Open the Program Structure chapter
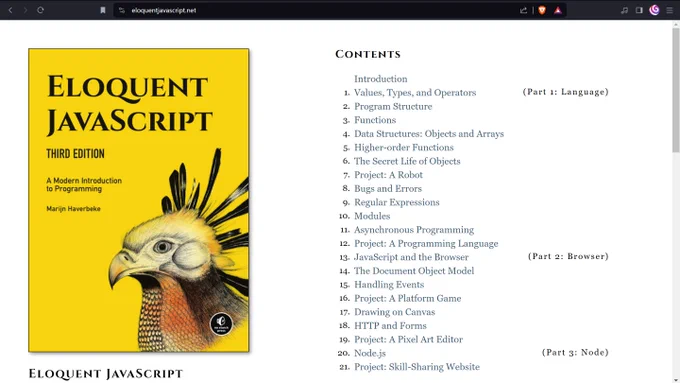The image size is (680, 383). [x=393, y=106]
